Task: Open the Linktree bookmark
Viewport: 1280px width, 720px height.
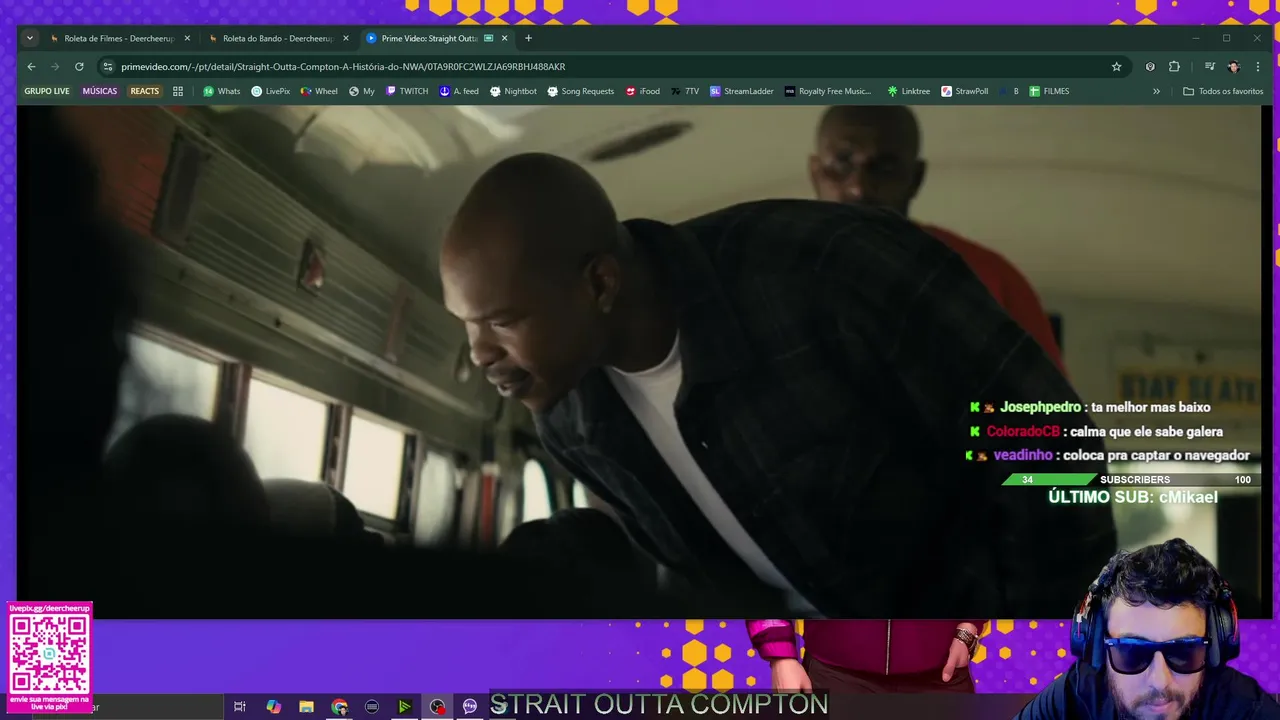Action: pos(908,91)
